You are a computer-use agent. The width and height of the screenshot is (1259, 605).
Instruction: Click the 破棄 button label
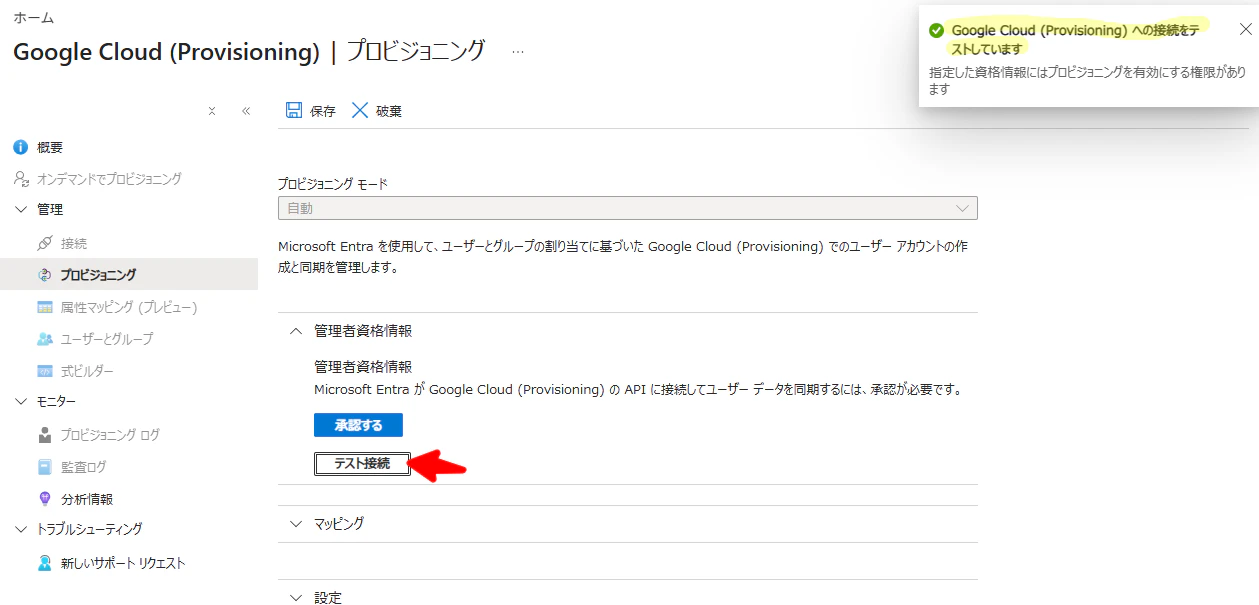[389, 111]
